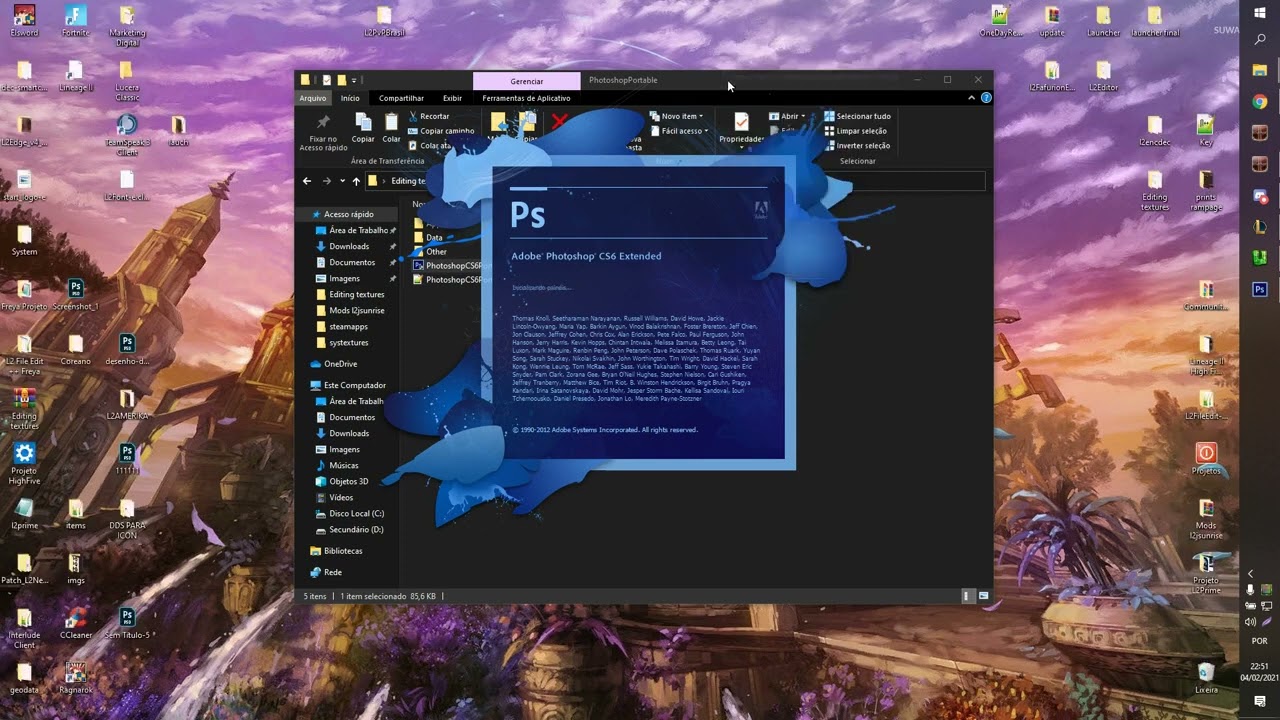
Task: Open Downloads under Acesso rápido
Action: click(x=349, y=246)
